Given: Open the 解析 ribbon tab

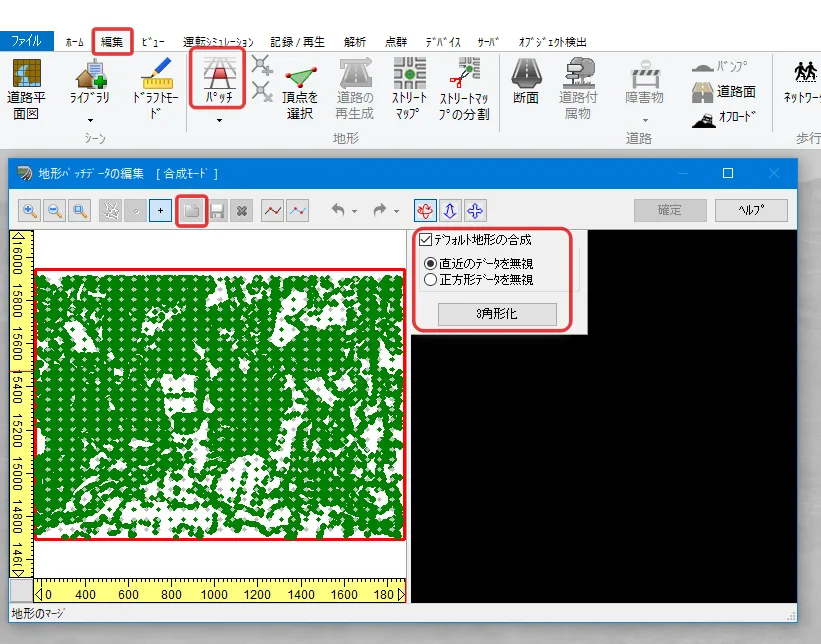Looking at the screenshot, I should tap(354, 42).
